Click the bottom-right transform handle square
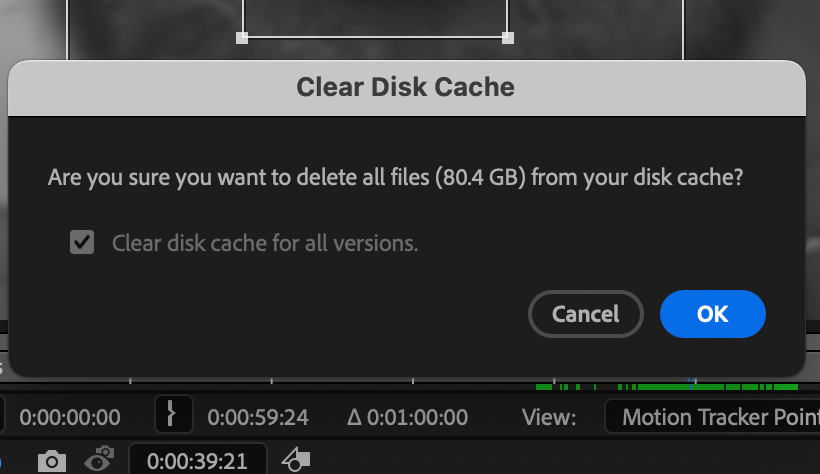820x474 pixels. tap(508, 37)
